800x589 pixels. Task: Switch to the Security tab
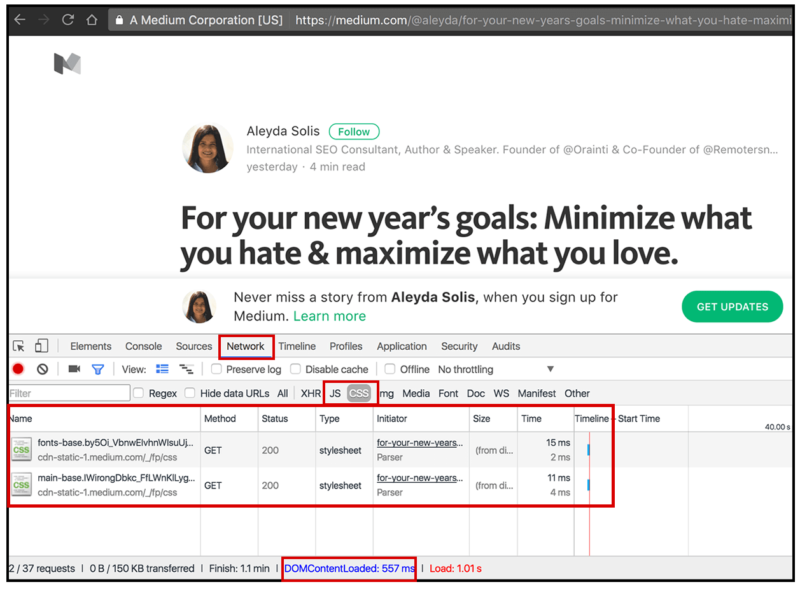point(459,346)
